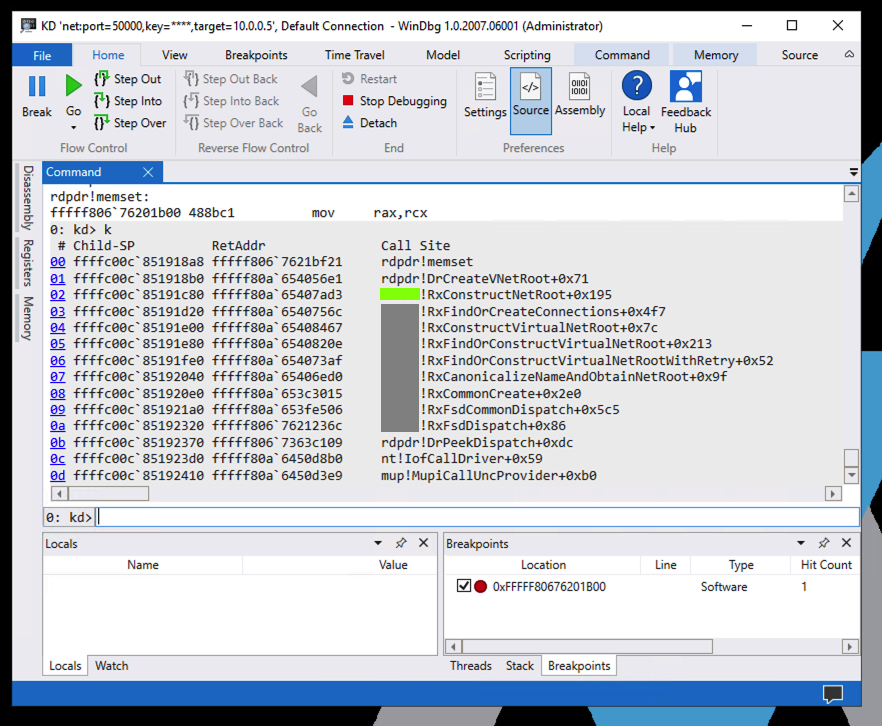Image resolution: width=882 pixels, height=726 pixels.
Task: Click the Break pause icon
Action: click(37, 88)
